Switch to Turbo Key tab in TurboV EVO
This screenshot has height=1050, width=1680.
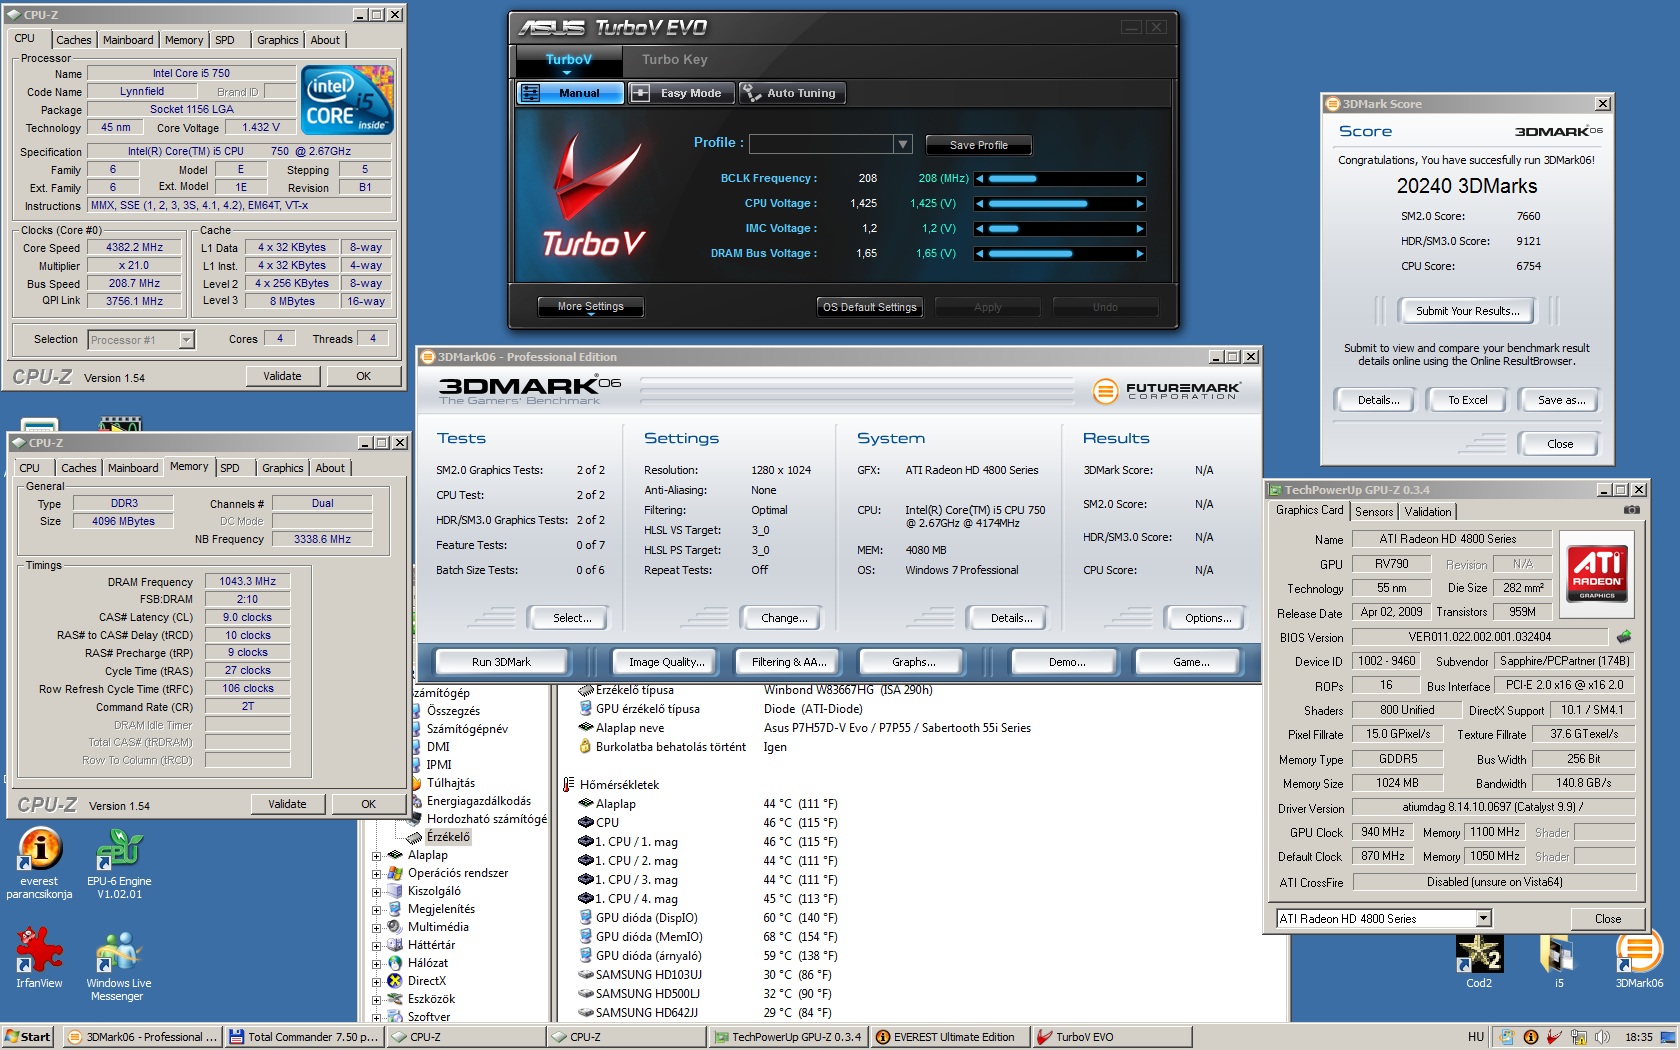(x=675, y=59)
